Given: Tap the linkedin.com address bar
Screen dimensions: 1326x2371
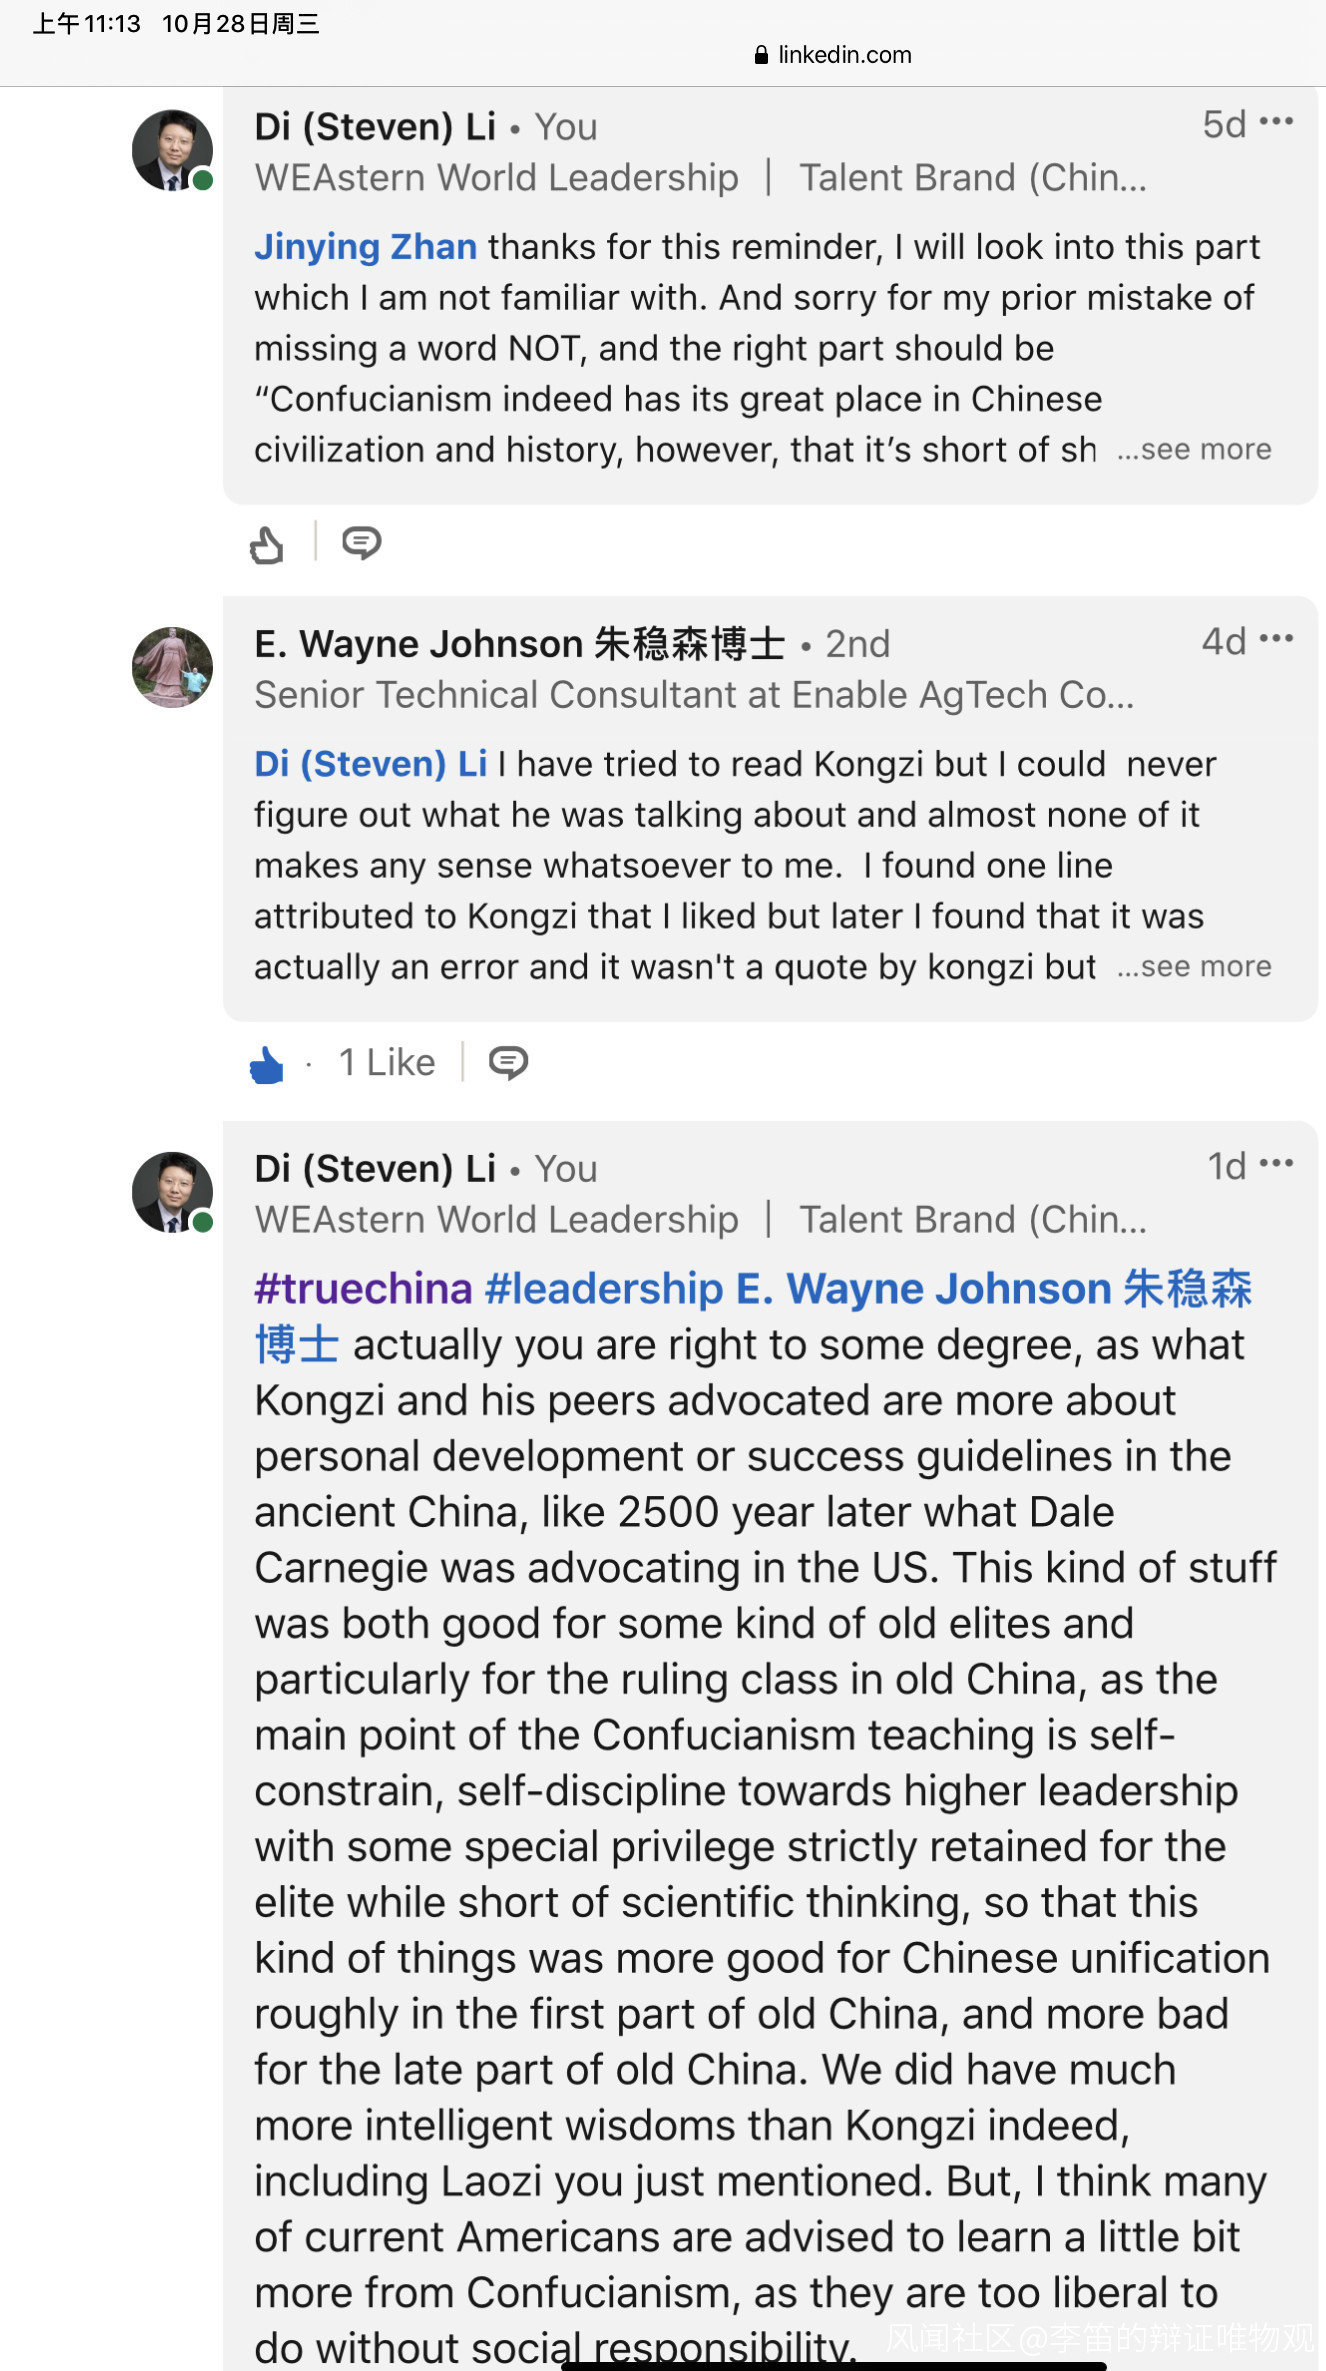Looking at the screenshot, I should pyautogui.click(x=834, y=55).
